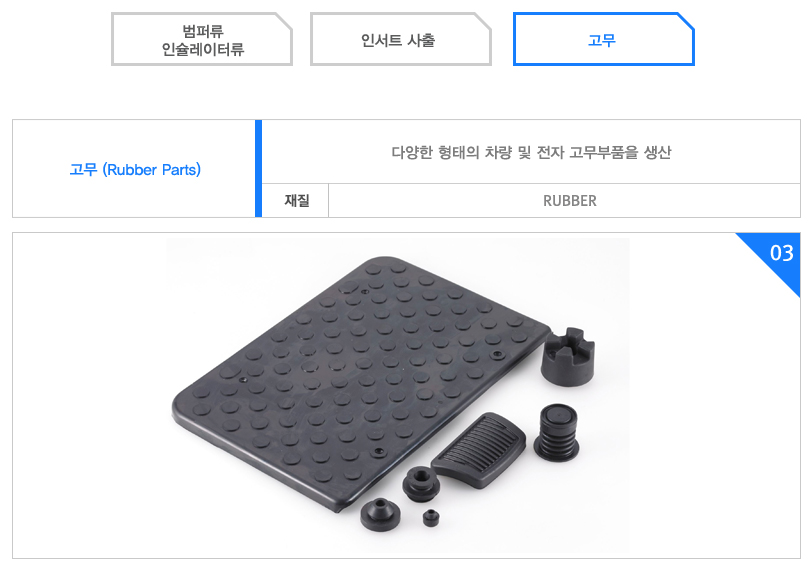Click the description text 다양한 형태의 차량

coord(451,152)
